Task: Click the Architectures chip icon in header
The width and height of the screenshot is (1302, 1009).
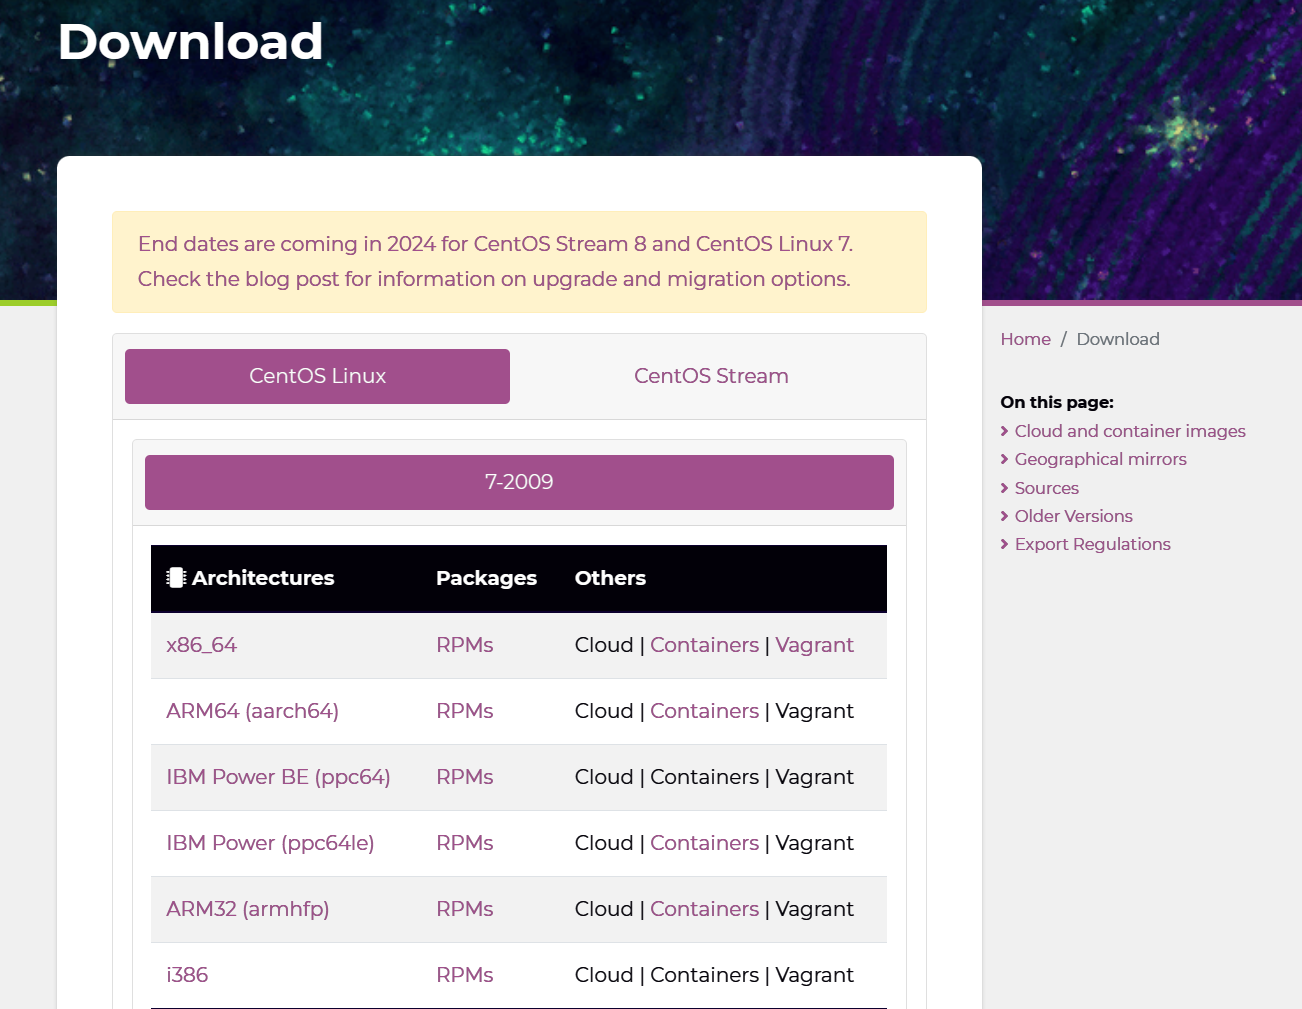Action: [x=176, y=578]
